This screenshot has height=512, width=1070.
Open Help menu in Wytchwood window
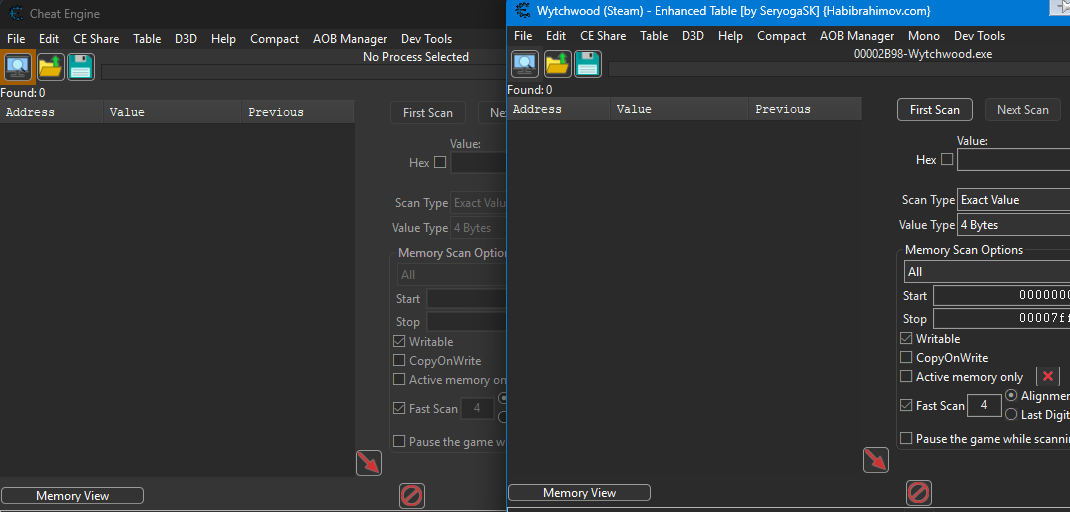730,36
